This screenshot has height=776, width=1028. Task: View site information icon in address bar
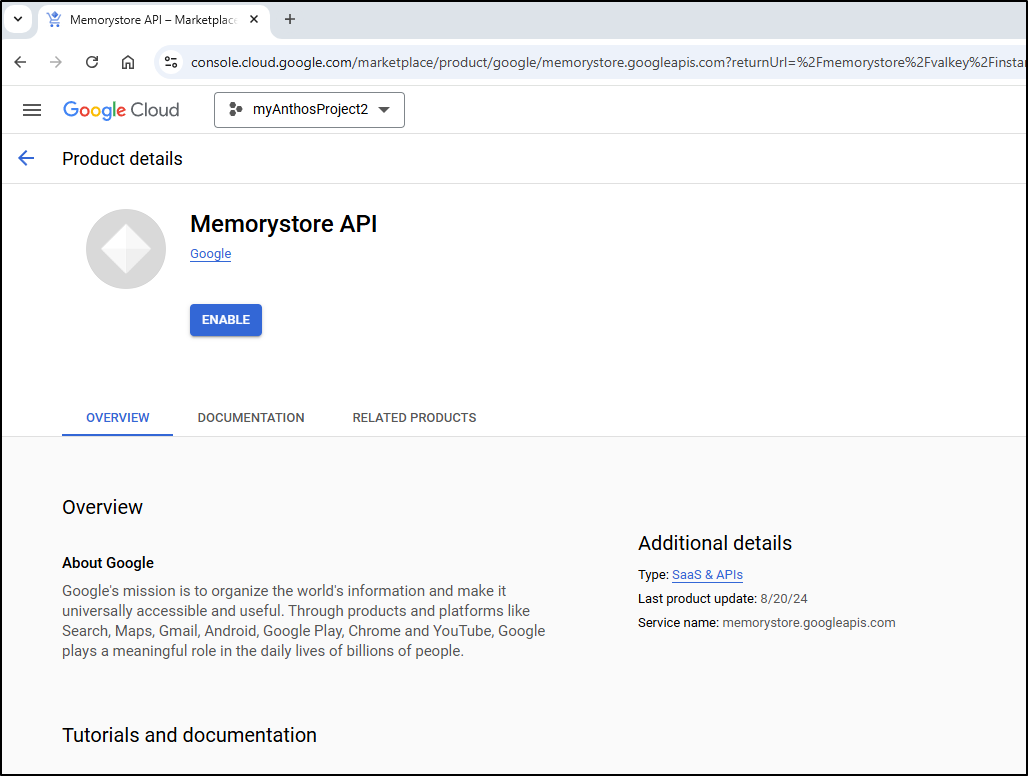click(171, 62)
